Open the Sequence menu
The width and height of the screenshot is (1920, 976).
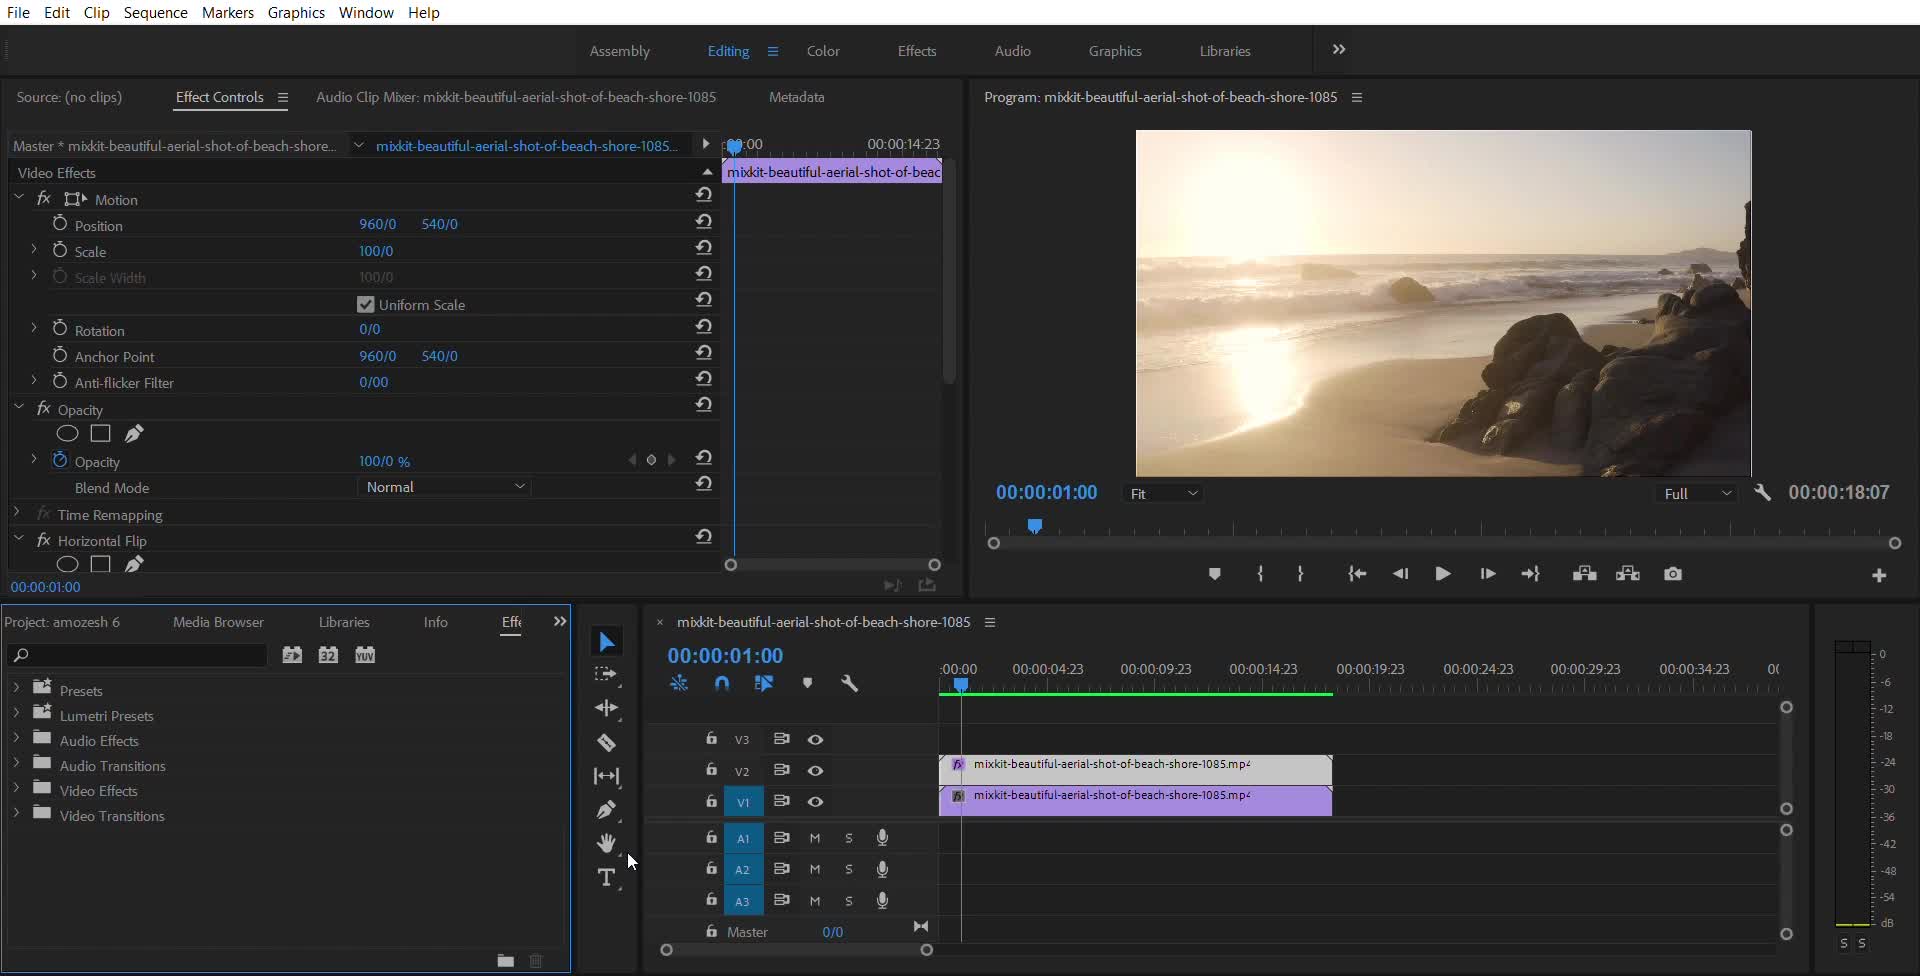155,13
